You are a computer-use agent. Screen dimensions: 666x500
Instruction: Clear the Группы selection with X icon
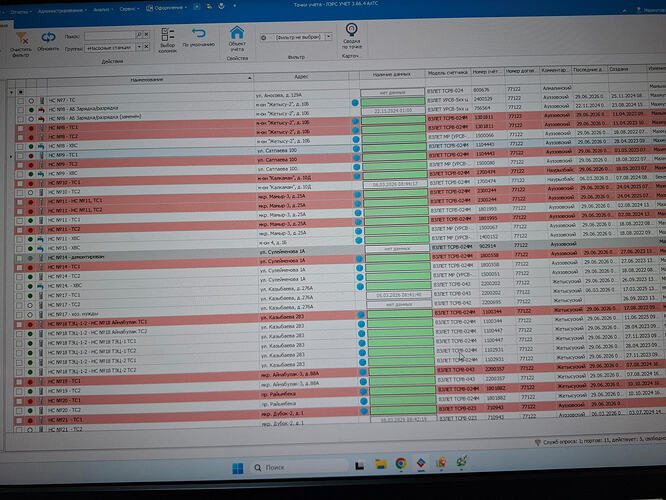[x=147, y=47]
